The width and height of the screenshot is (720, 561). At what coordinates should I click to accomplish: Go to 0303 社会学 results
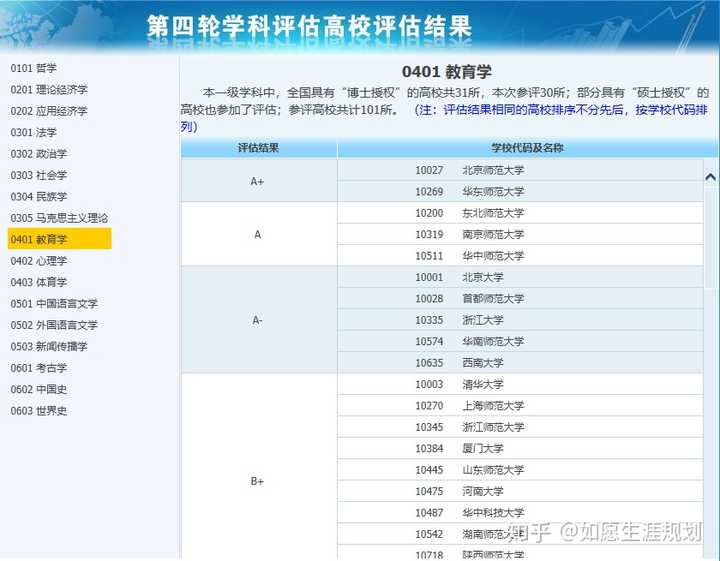point(39,175)
